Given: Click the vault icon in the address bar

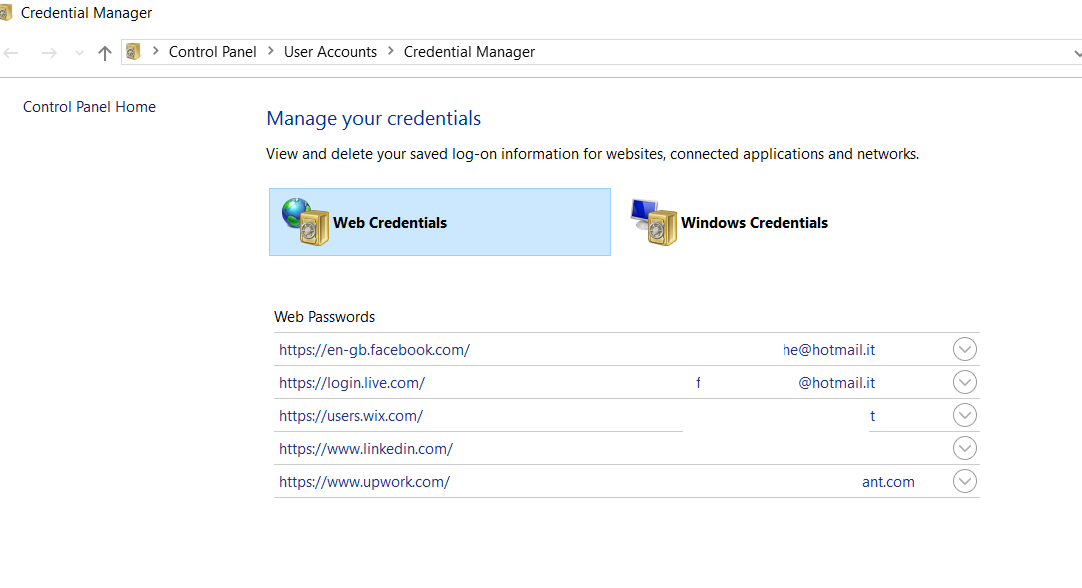Looking at the screenshot, I should pos(133,52).
